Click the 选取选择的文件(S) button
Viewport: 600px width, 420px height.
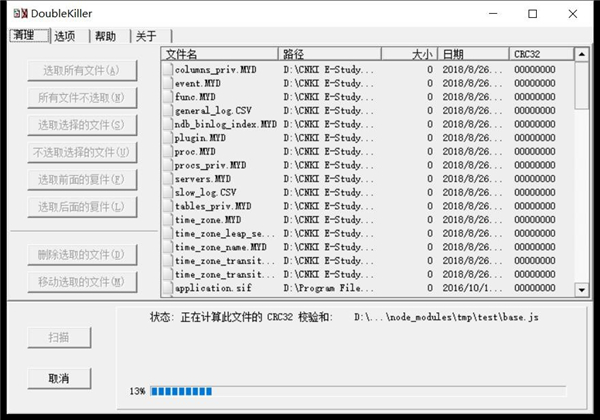tap(82, 125)
